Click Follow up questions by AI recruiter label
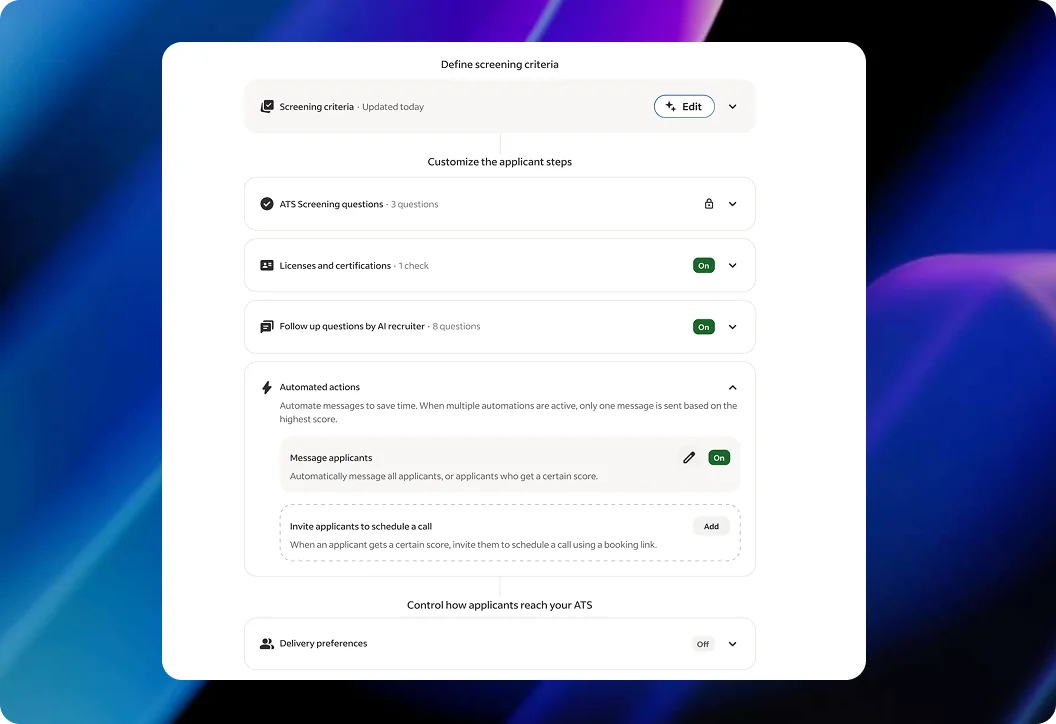Screen dimensions: 1056x724 coord(352,326)
